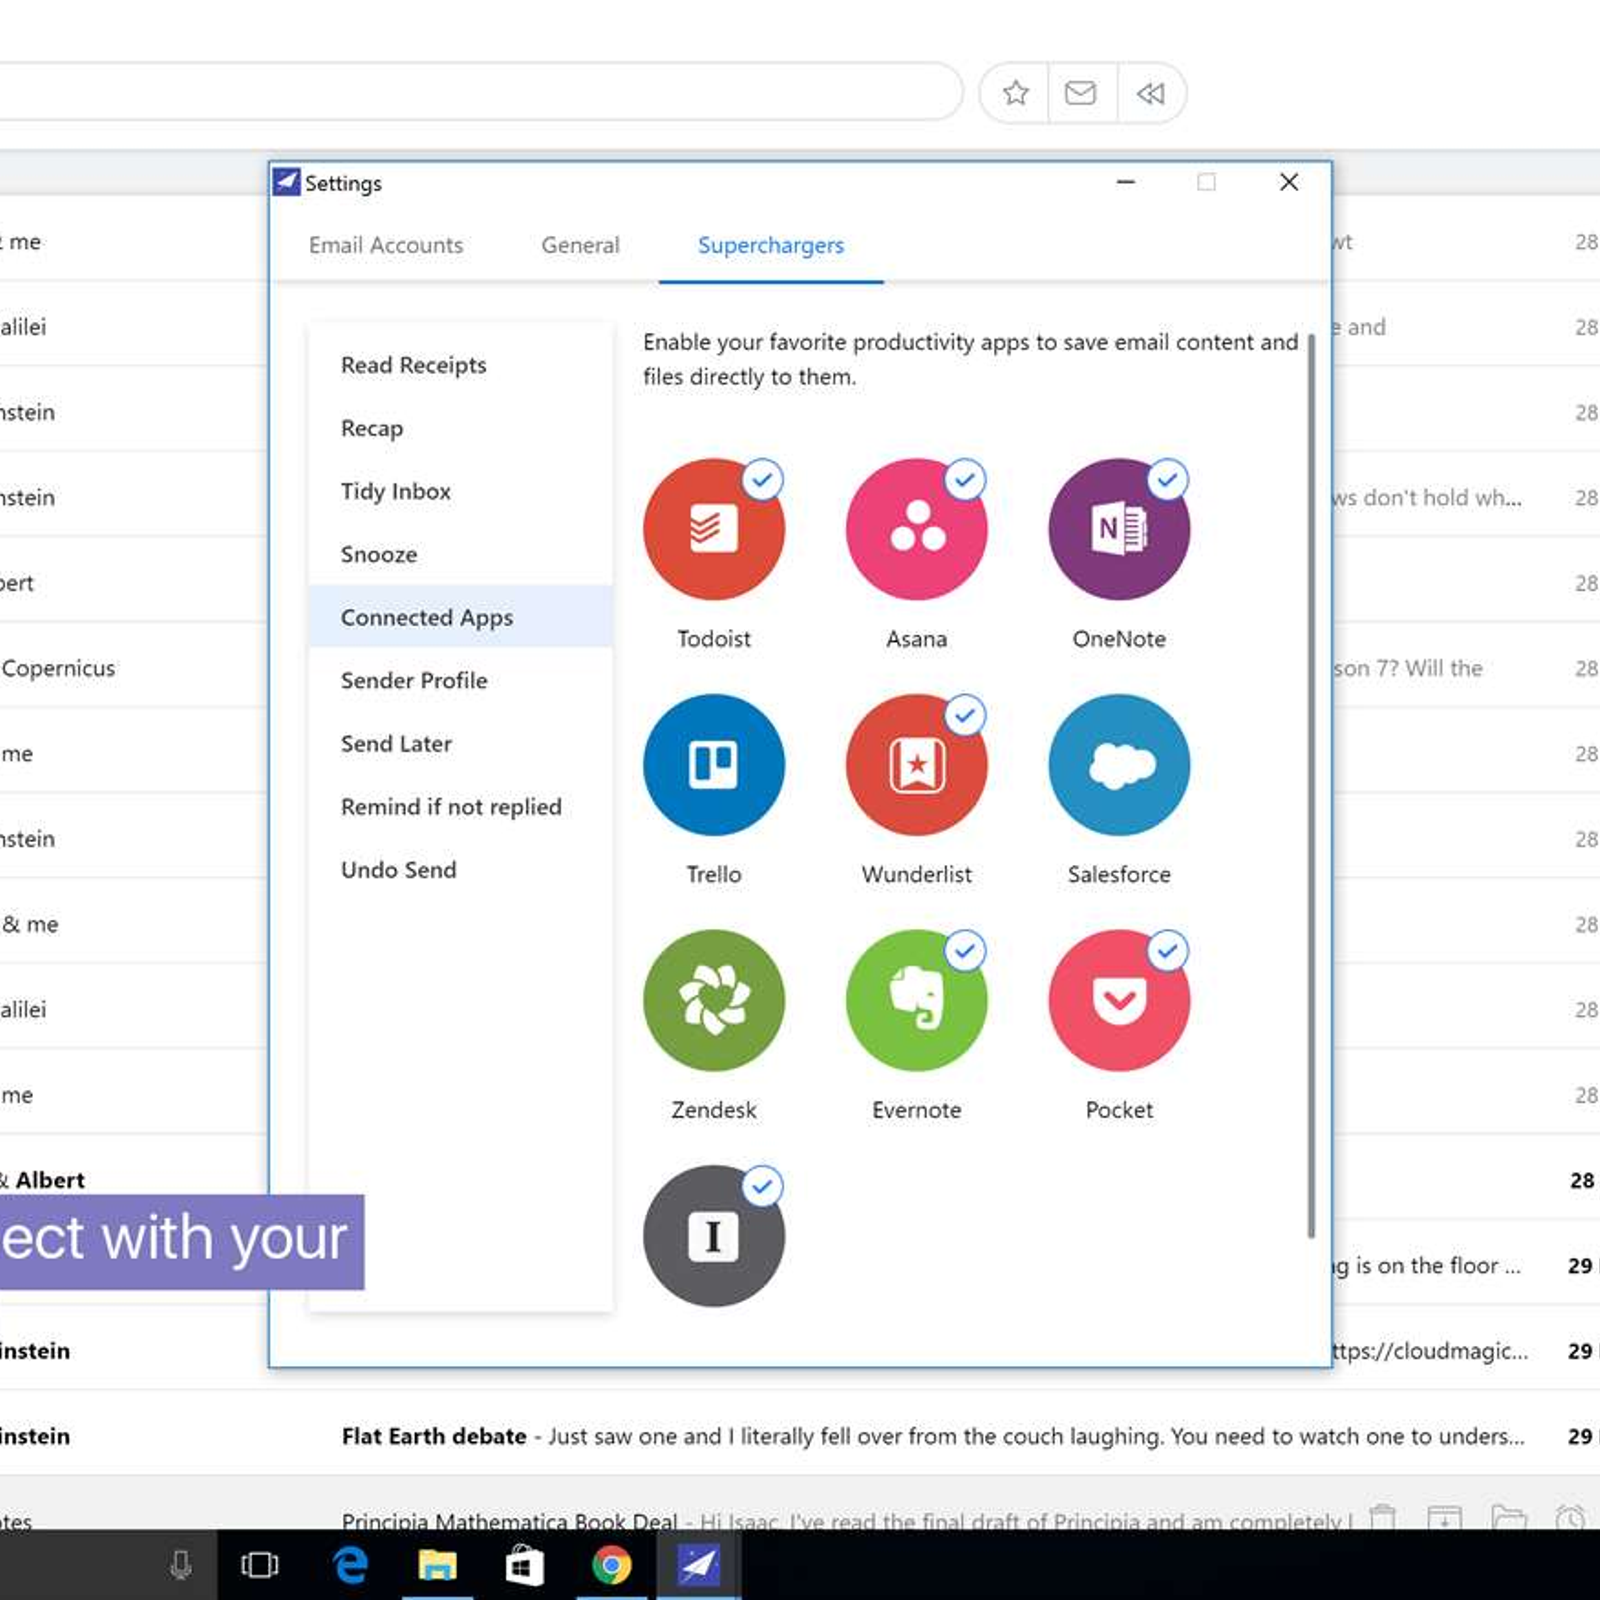The width and height of the screenshot is (1600, 1600).
Task: Toggle the Todoist connected checkmark
Action: coord(762,480)
